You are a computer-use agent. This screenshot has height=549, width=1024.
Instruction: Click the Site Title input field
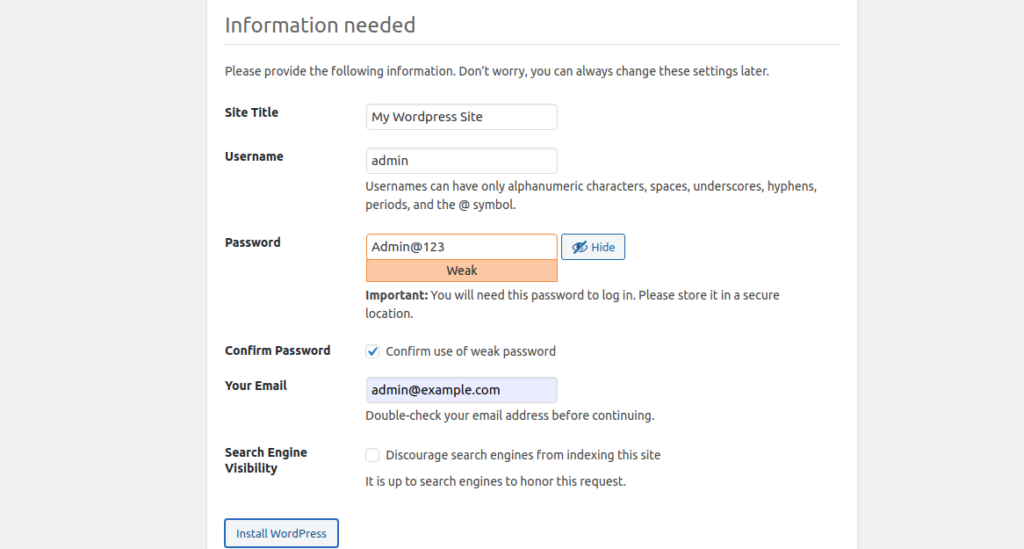pyautogui.click(x=461, y=117)
